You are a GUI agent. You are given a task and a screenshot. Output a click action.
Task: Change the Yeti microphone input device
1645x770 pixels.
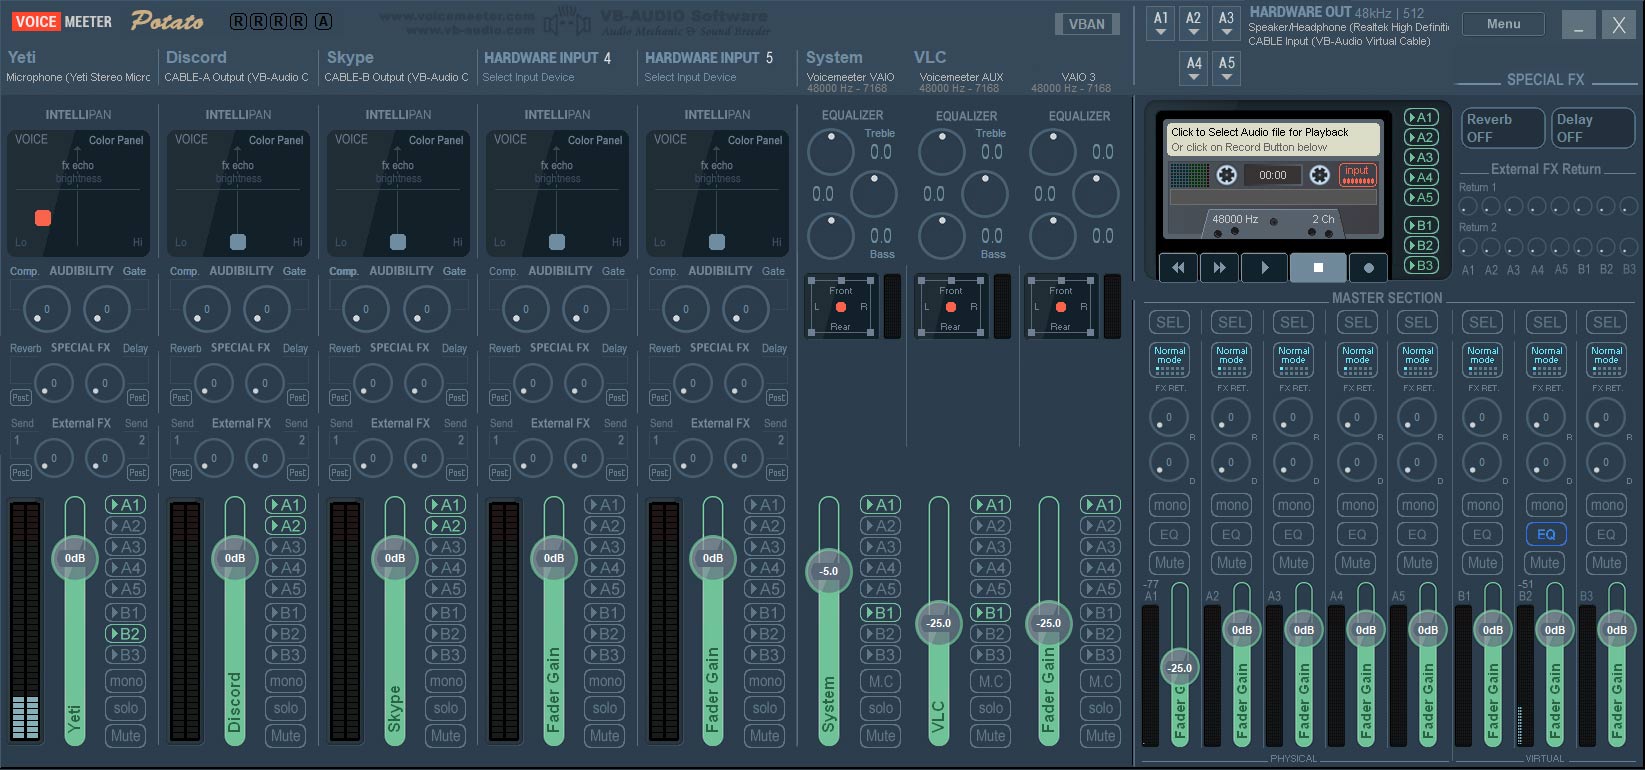78,77
